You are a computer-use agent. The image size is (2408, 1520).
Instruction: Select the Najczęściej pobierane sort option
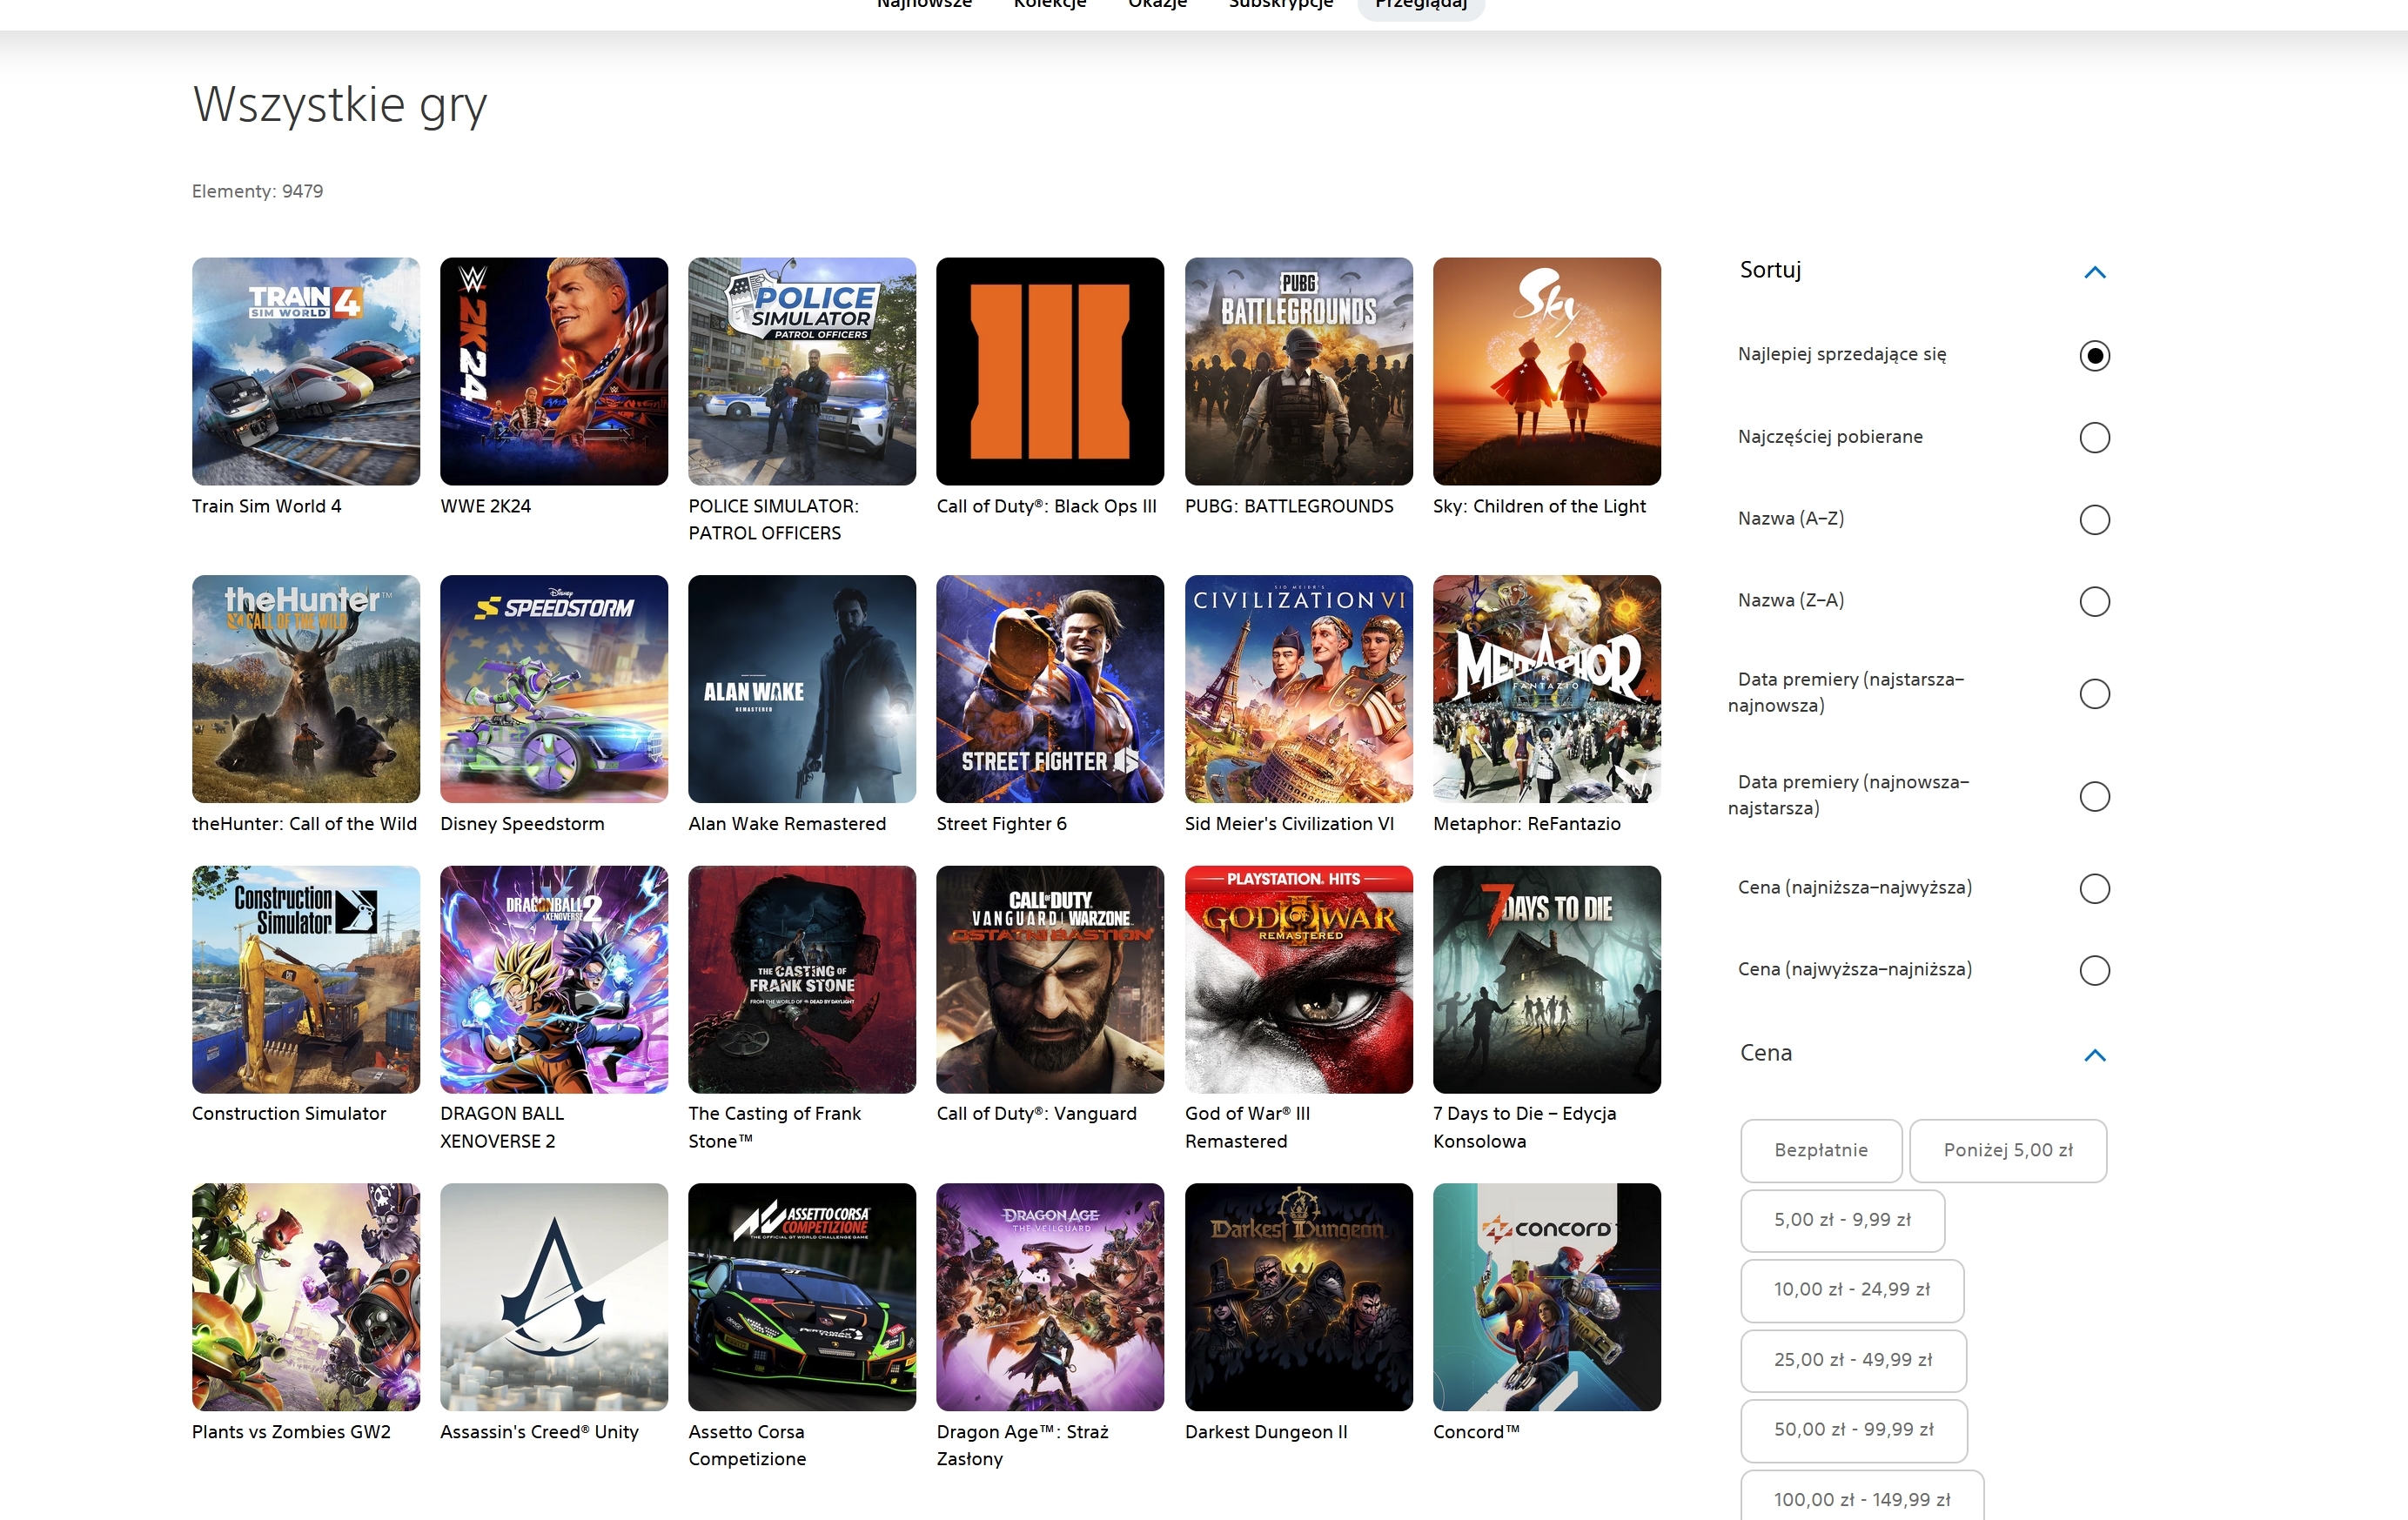pos(2094,437)
